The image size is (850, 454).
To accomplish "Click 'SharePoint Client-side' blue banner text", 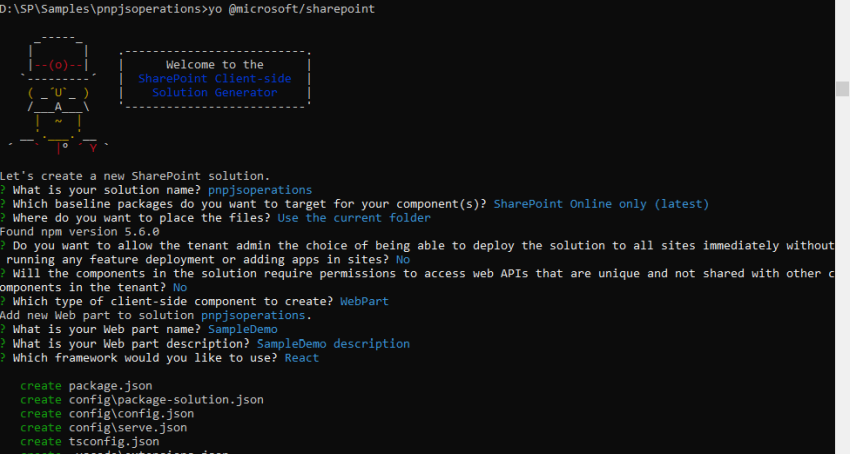I will [215, 79].
